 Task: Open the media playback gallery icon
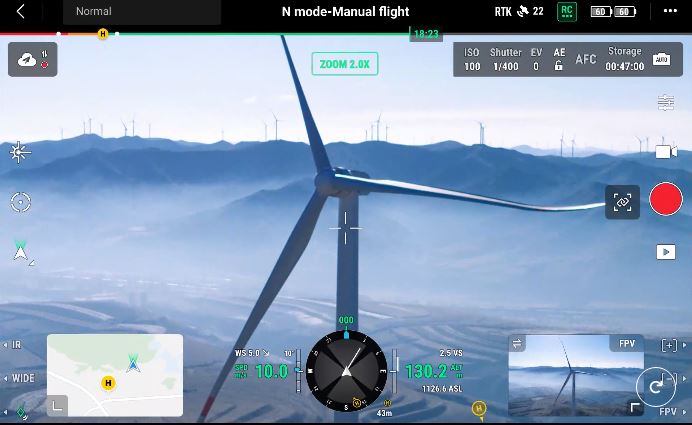pyautogui.click(x=665, y=252)
